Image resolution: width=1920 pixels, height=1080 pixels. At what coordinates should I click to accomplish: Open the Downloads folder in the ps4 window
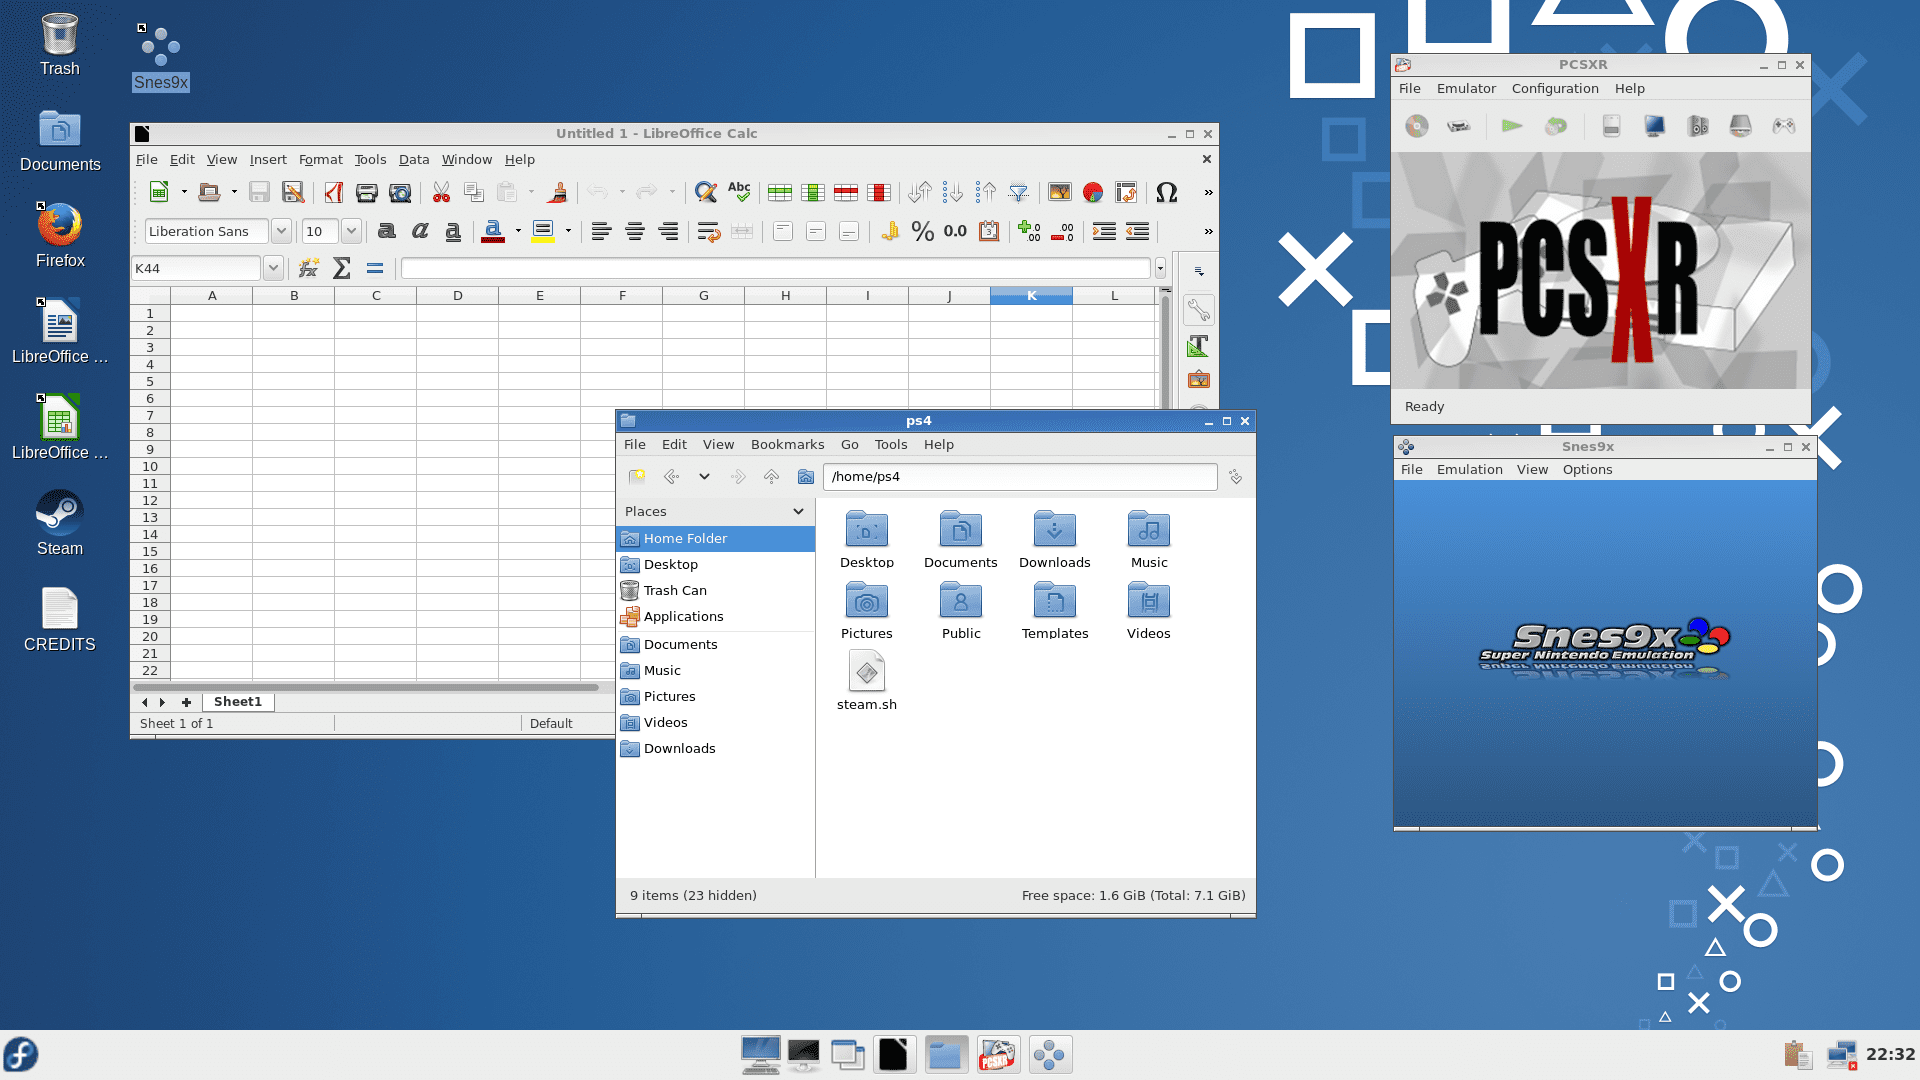coord(1054,540)
